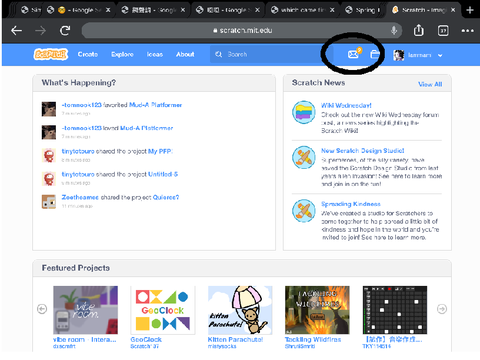Click the search magnifier icon
The height and width of the screenshot is (360, 480).
(x=219, y=54)
